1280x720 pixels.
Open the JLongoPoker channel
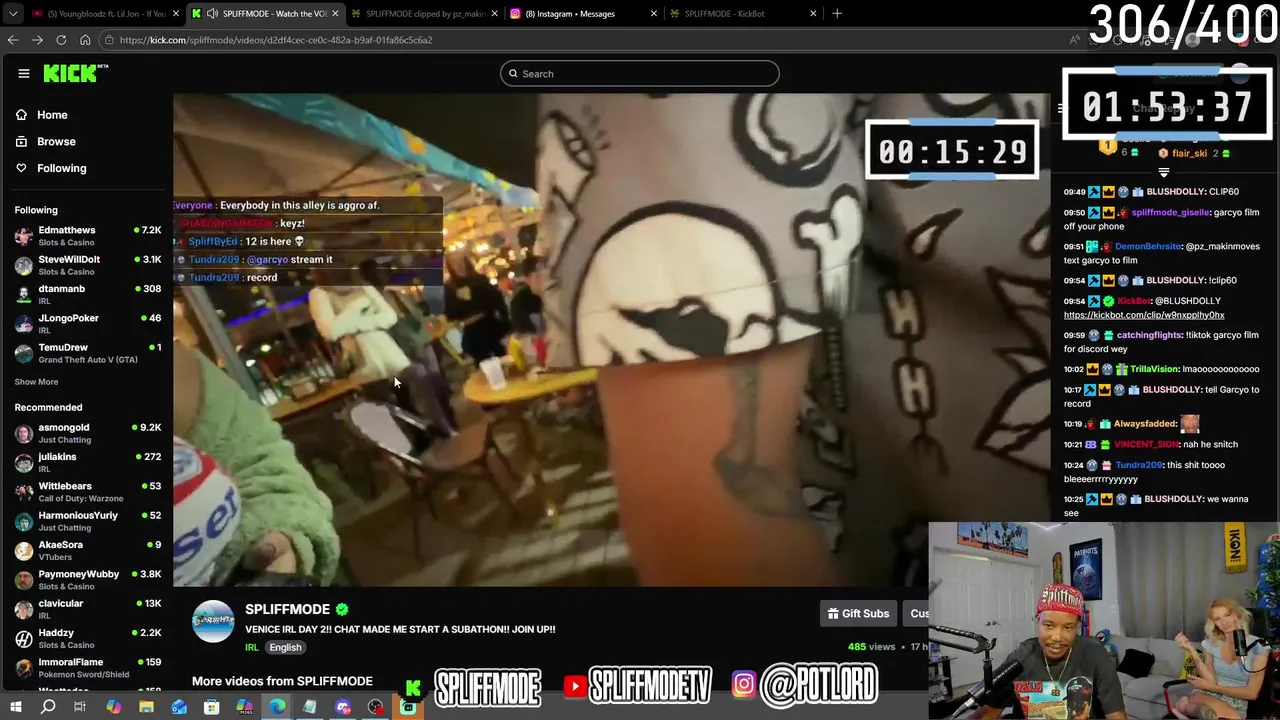[x=88, y=323]
